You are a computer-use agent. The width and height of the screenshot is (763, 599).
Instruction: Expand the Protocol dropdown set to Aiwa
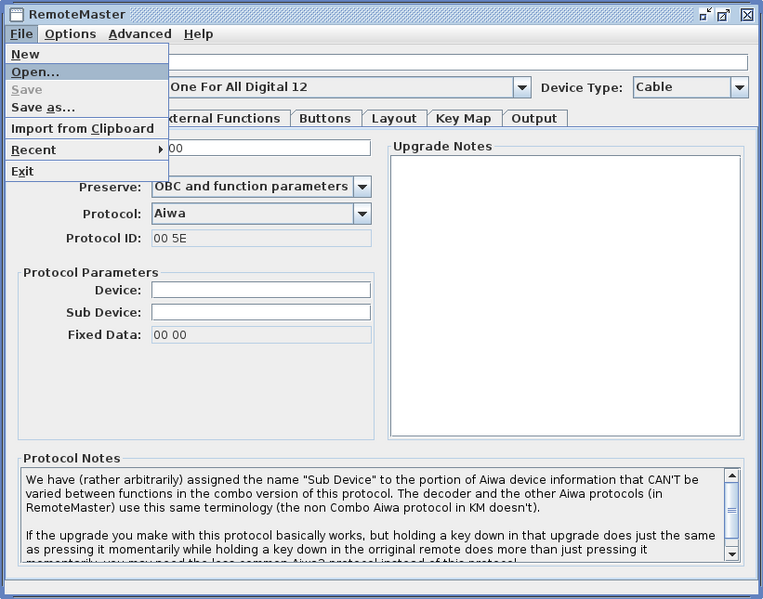(x=363, y=214)
